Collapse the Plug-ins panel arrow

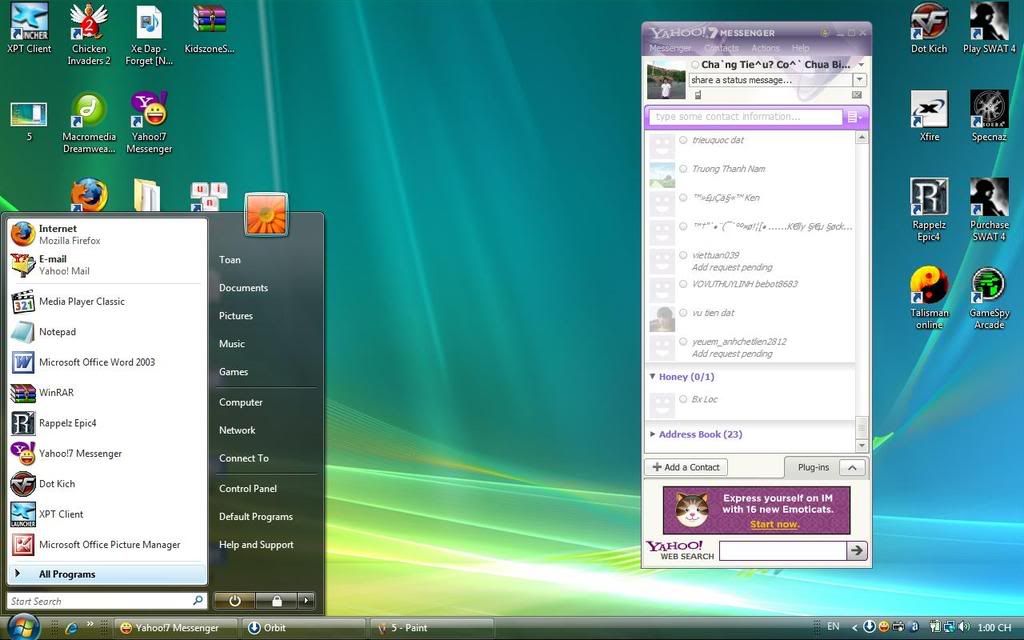tap(852, 468)
